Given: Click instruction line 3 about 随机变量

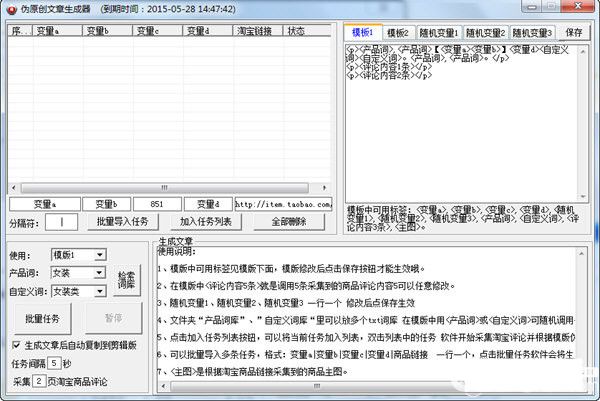Looking at the screenshot, I should 286,303.
